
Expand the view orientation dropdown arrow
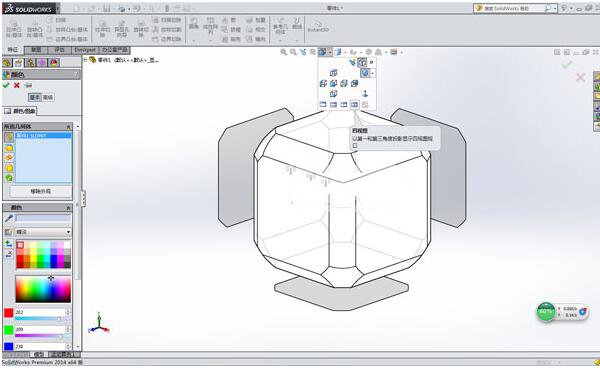(330, 52)
